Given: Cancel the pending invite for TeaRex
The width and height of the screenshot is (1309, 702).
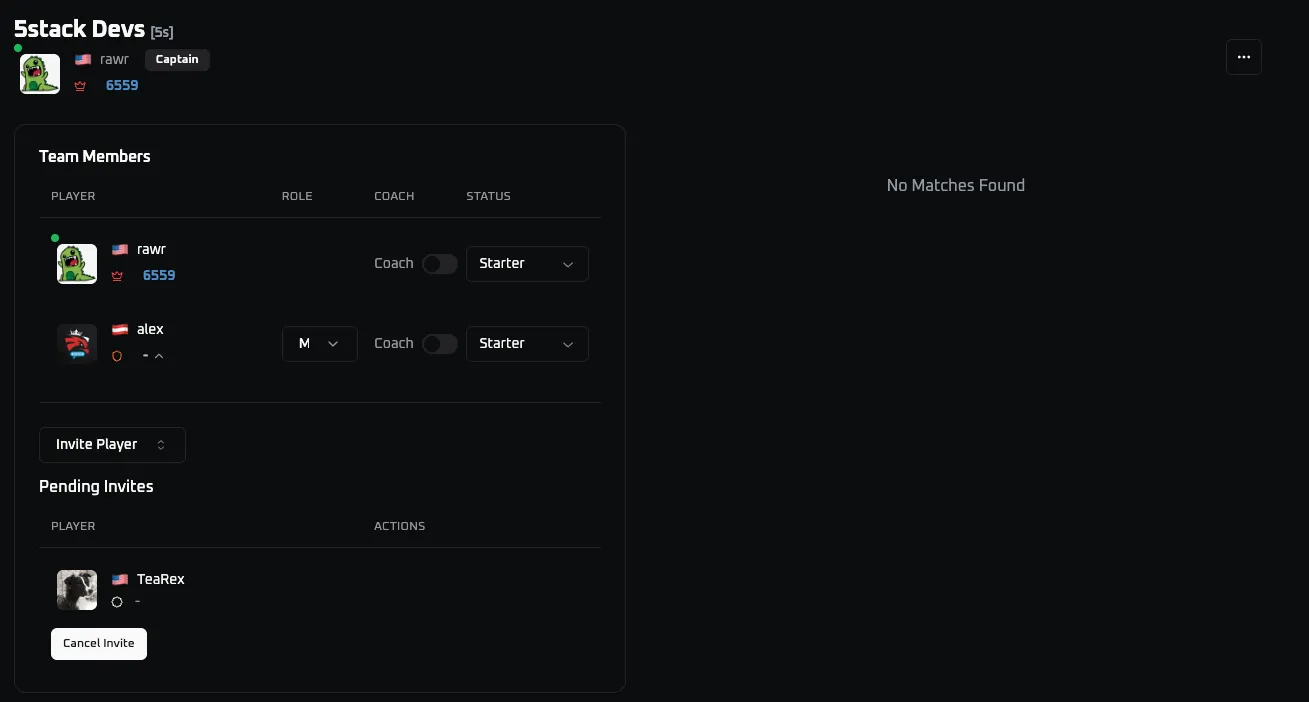Looking at the screenshot, I should tap(99, 644).
